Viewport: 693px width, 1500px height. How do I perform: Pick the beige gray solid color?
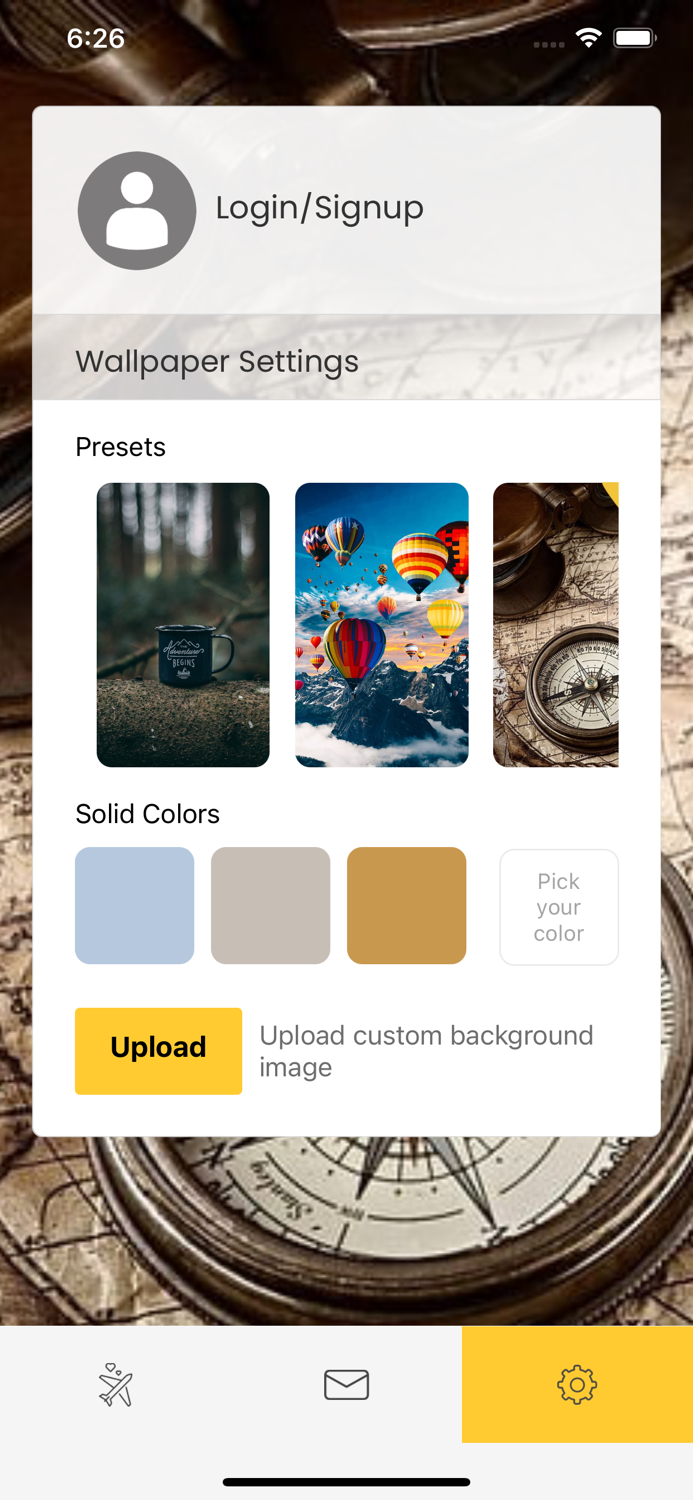(271, 906)
